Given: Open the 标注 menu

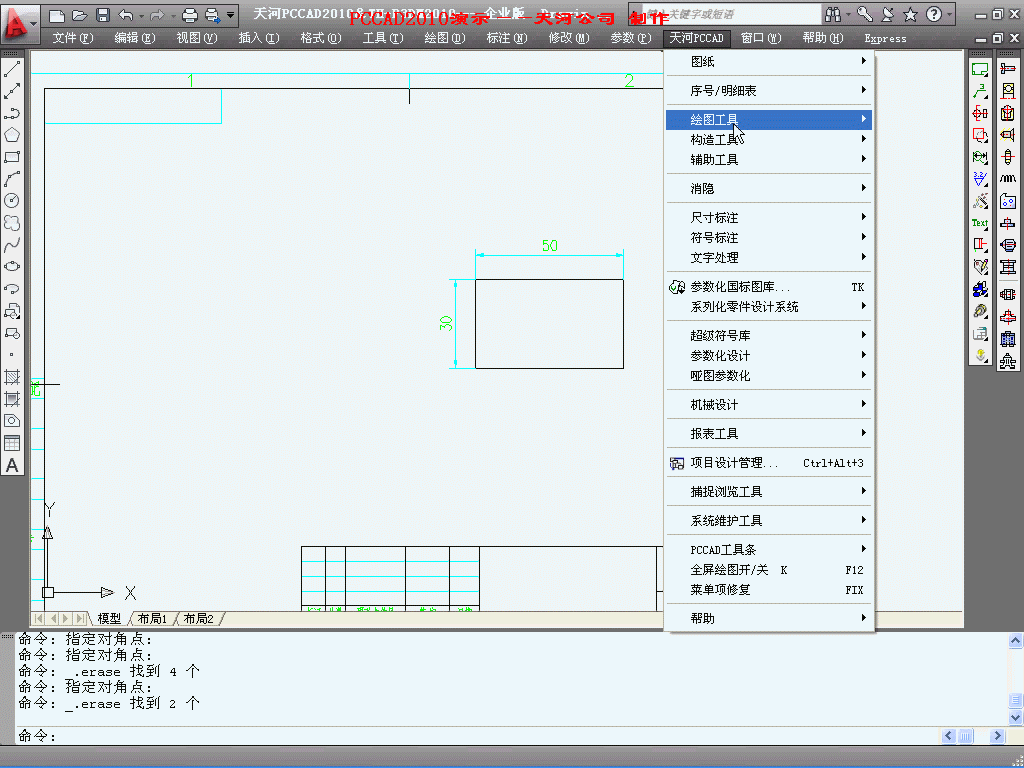Looking at the screenshot, I should click(x=507, y=38).
